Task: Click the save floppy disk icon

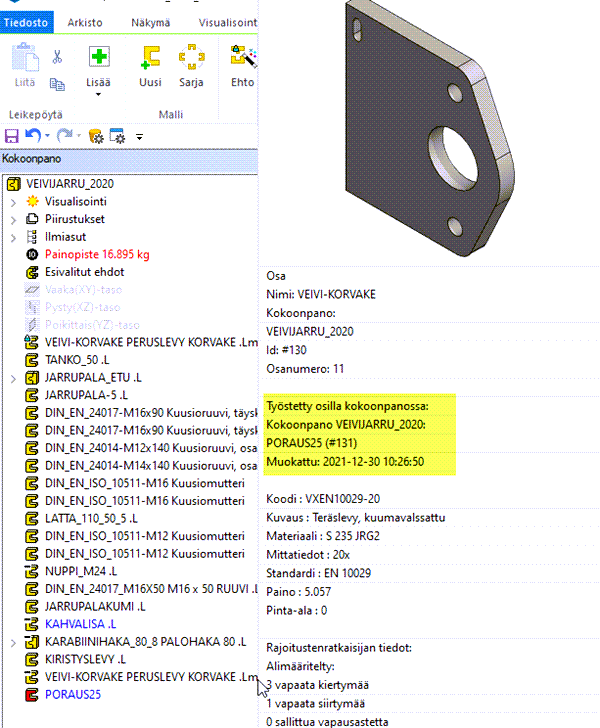Action: click(12, 135)
